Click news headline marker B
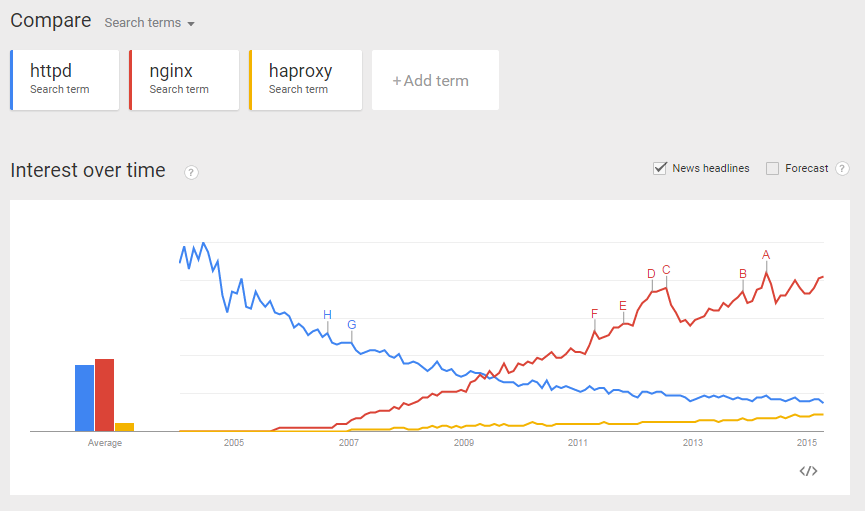The width and height of the screenshot is (865, 511). [x=743, y=274]
